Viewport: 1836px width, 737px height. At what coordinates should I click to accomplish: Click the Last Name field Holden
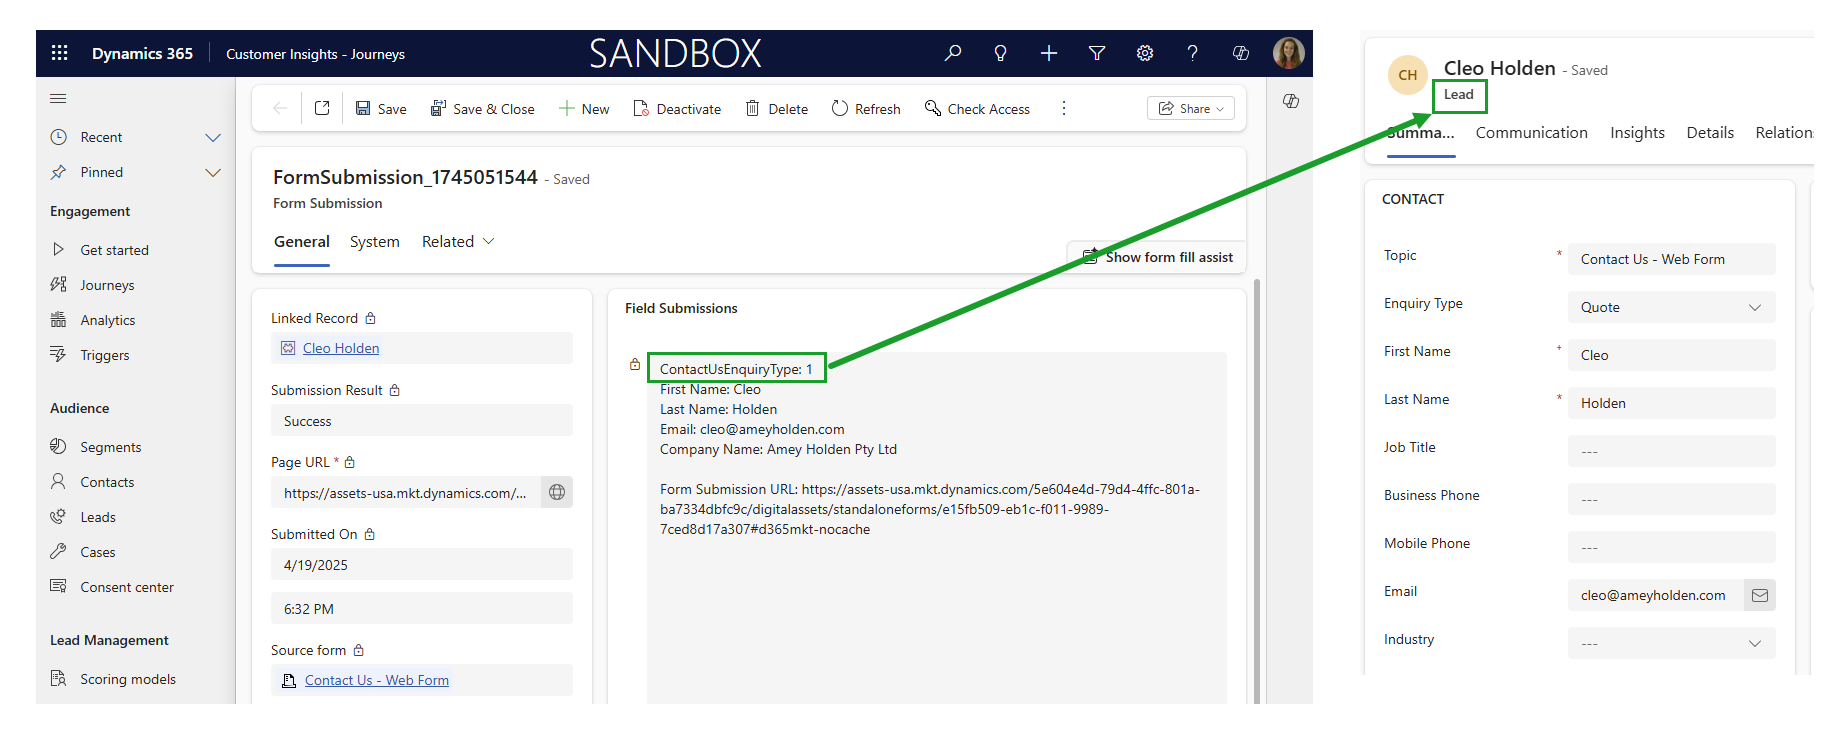(1672, 403)
